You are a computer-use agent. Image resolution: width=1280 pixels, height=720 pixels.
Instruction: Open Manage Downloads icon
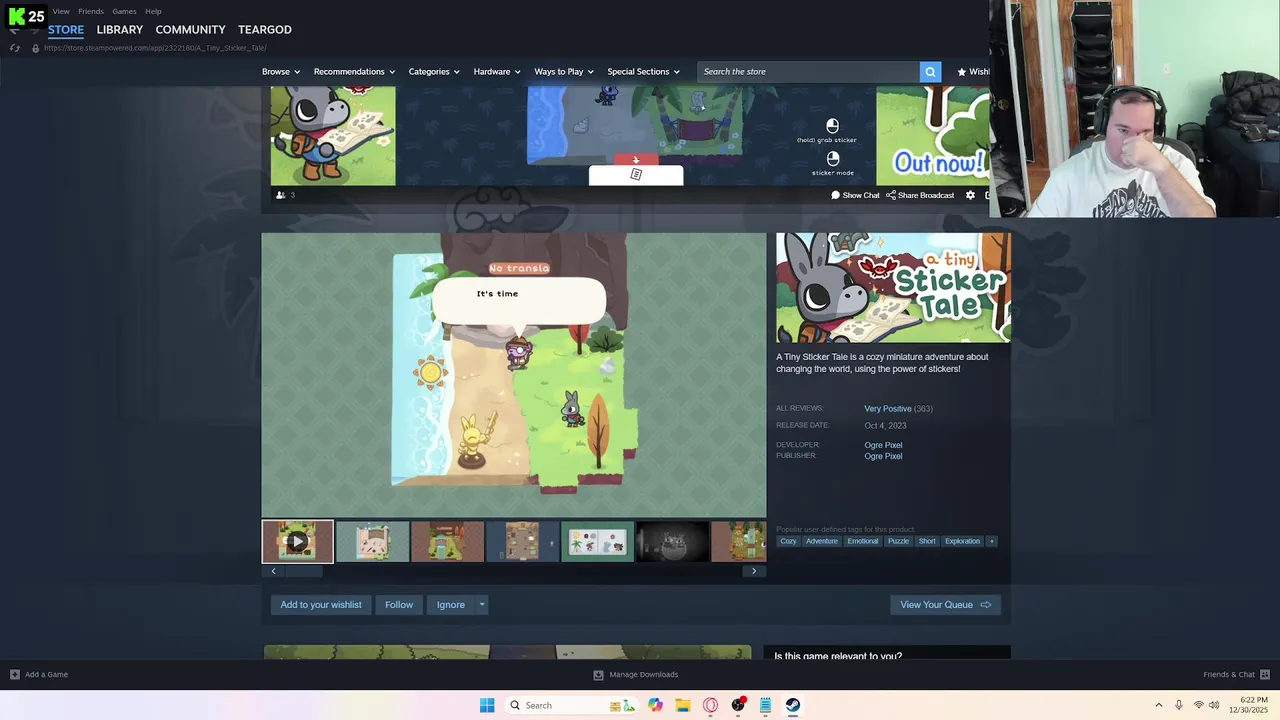(598, 674)
